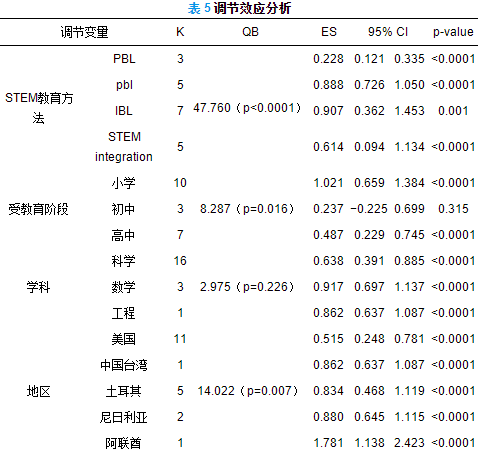Viewport: 478px width, 451px height.
Task: Select upper CI value 2.423 for 阿联酋
Action: (409, 443)
